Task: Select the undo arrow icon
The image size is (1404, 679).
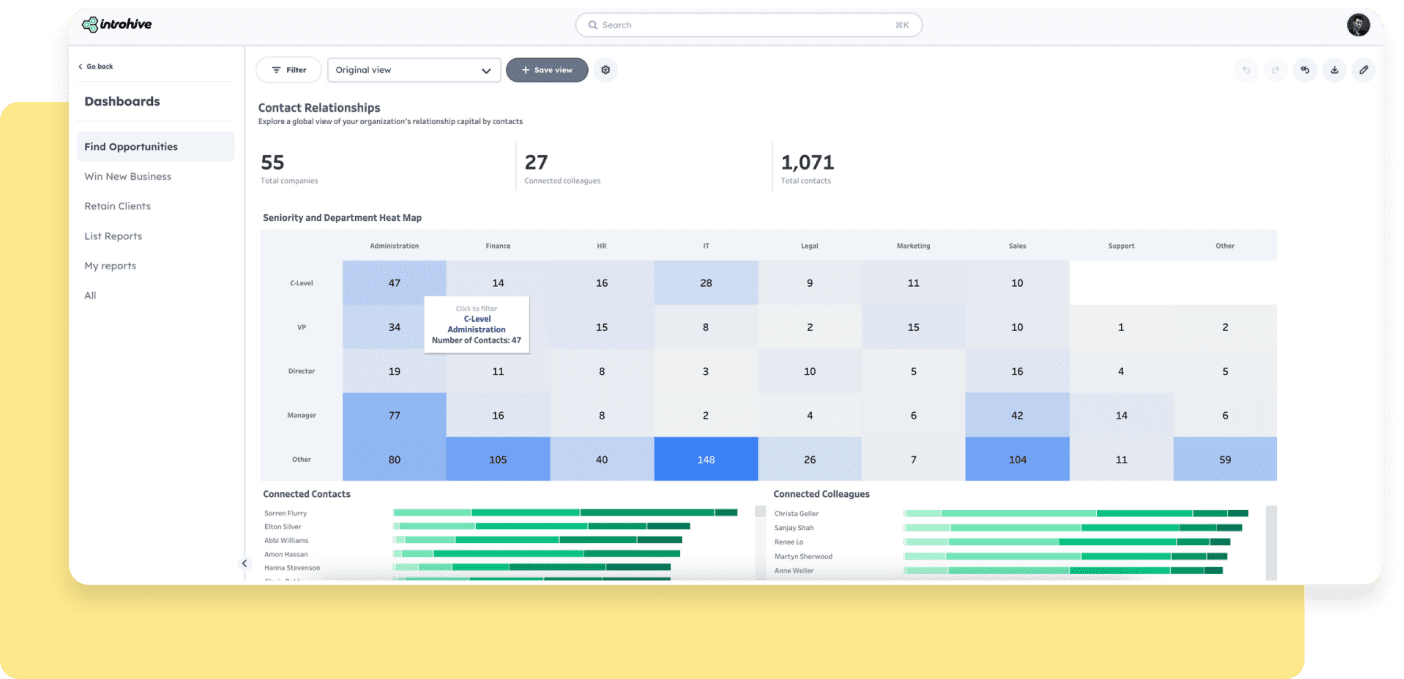Action: tap(1246, 70)
